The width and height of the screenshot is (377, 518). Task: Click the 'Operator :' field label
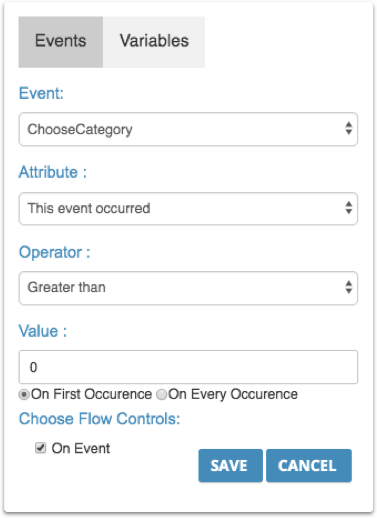55,252
